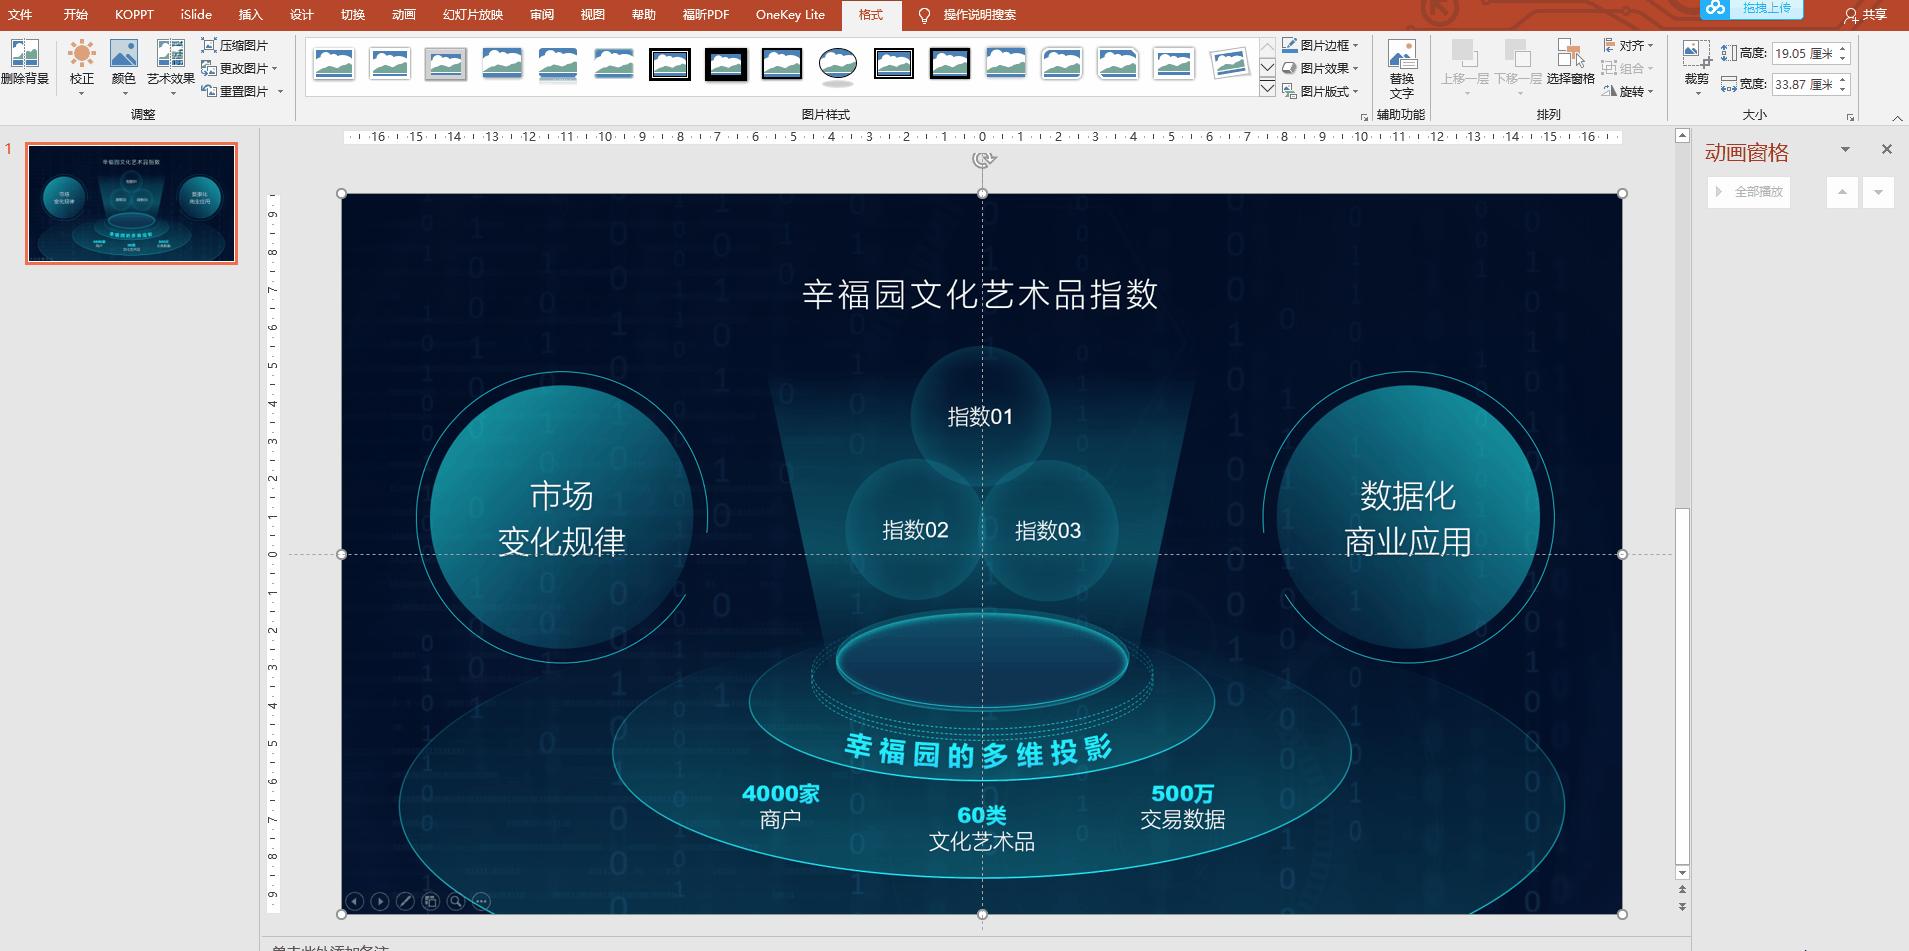The height and width of the screenshot is (951, 1909).
Task: Select slide 1 thumbnail in the panel
Action: tap(132, 203)
